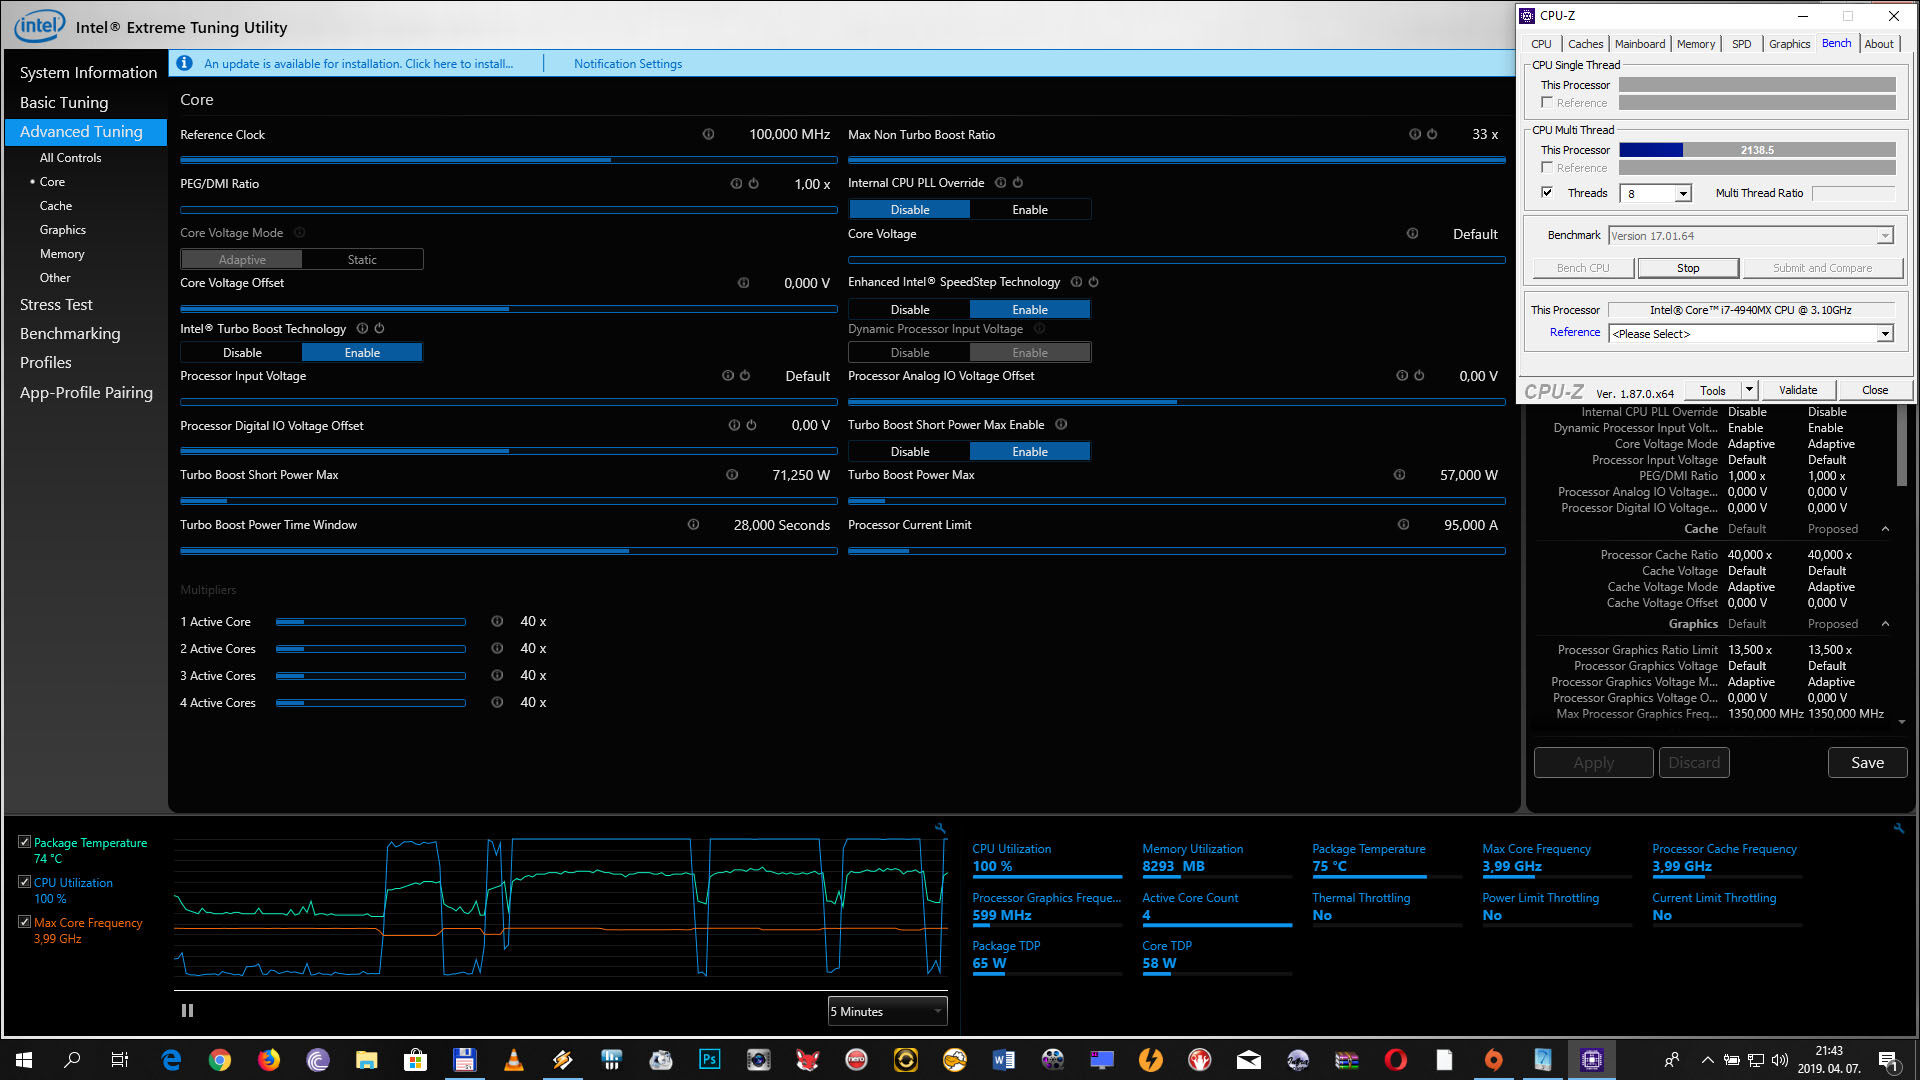
Task: Set Internal CPU PLL Override to Enable
Action: [x=1030, y=210]
